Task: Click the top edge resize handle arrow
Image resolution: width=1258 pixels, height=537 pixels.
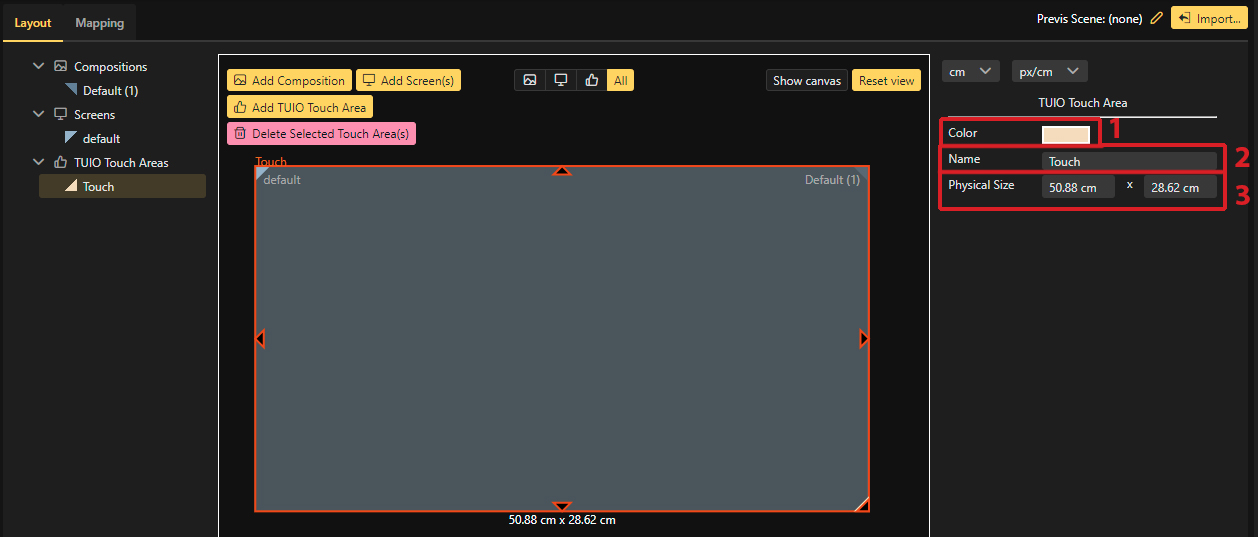Action: pos(562,171)
